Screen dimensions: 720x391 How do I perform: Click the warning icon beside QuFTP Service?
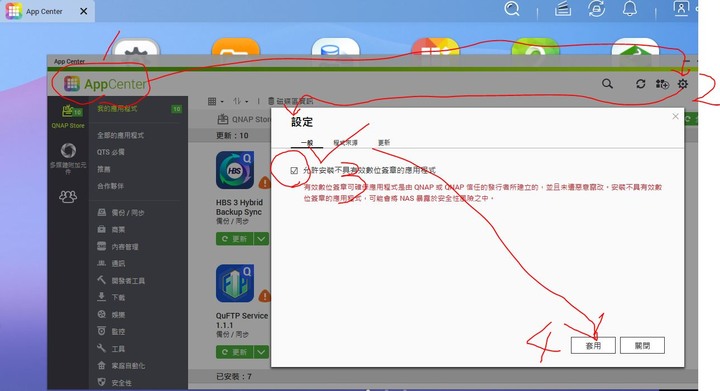(x=264, y=296)
